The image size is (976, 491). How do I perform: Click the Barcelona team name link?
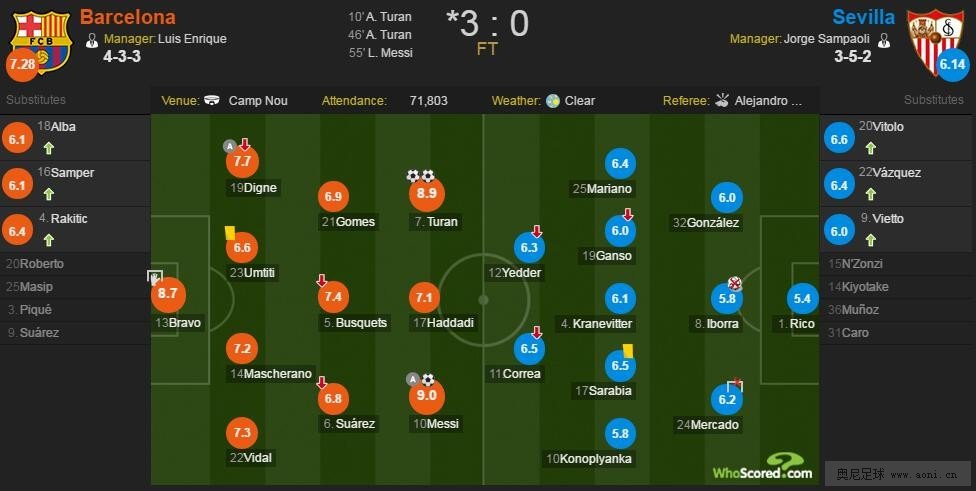pos(128,17)
